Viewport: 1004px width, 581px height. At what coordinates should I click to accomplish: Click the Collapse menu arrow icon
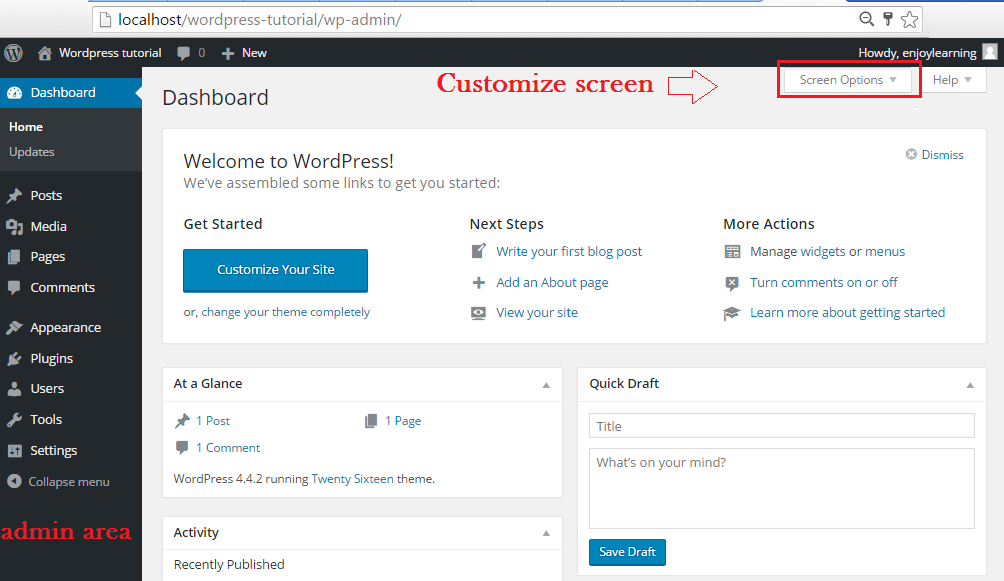[x=14, y=482]
